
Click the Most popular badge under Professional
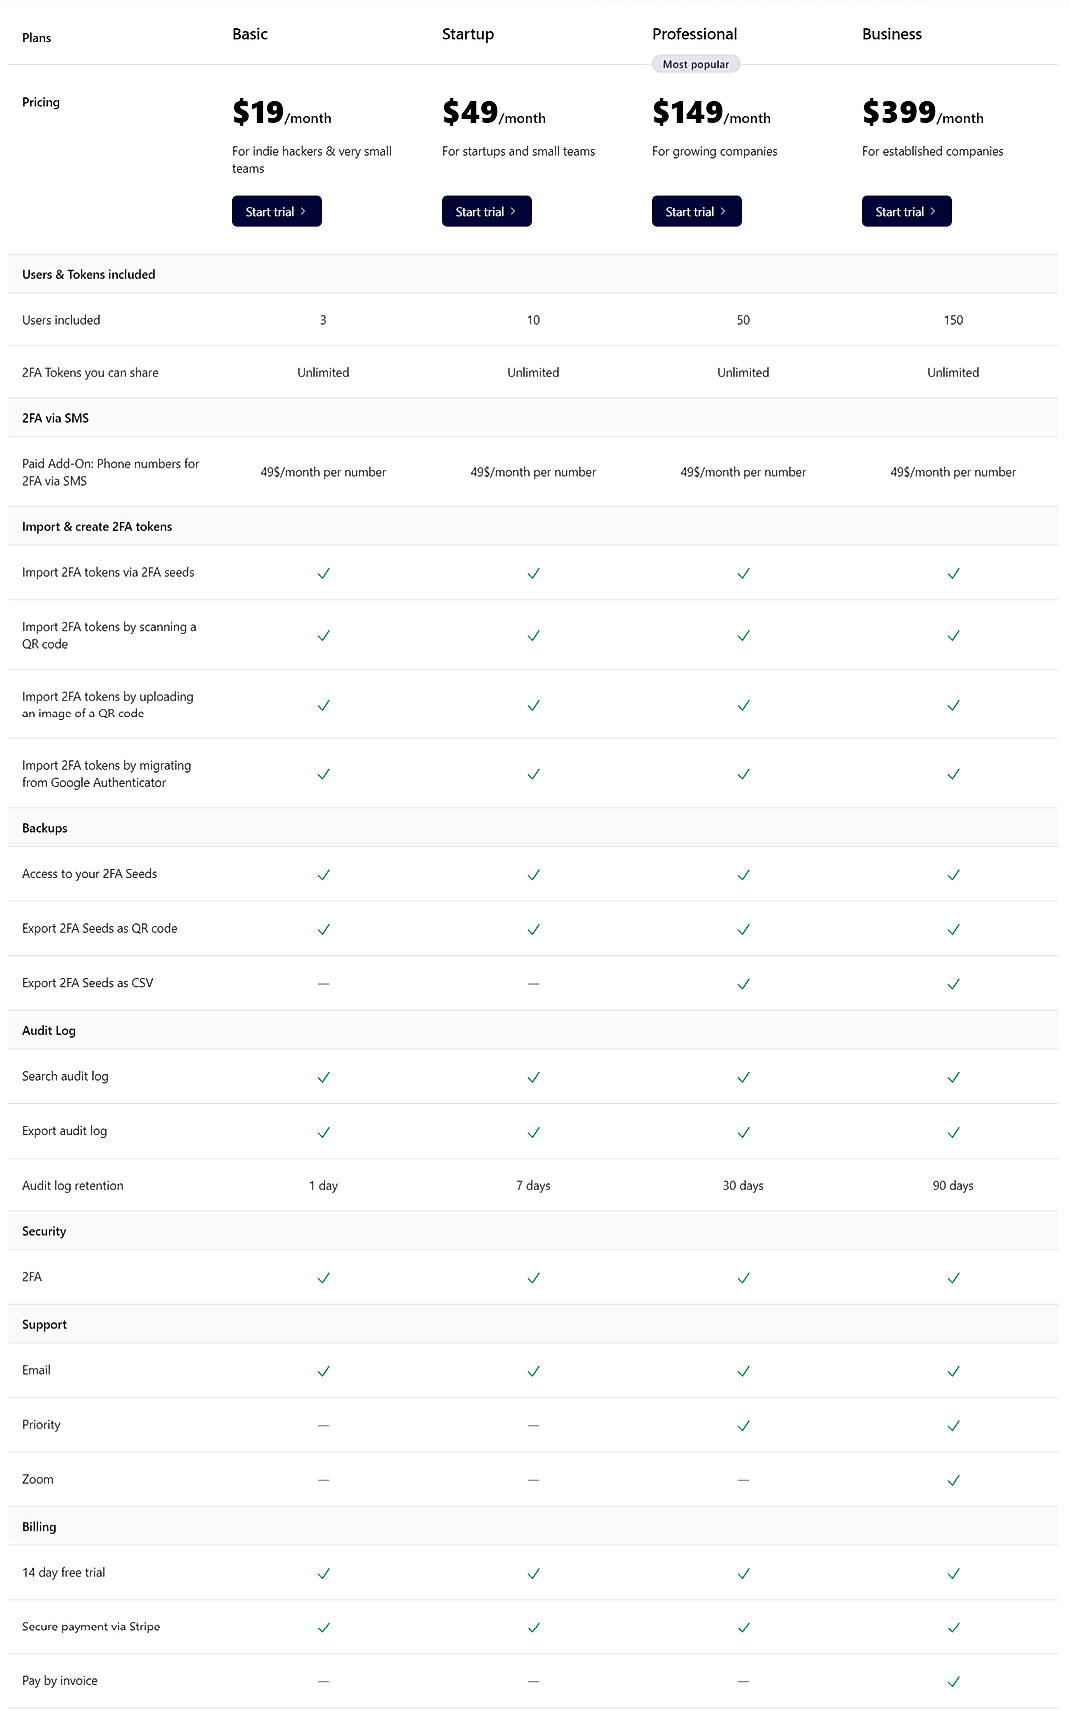click(697, 63)
